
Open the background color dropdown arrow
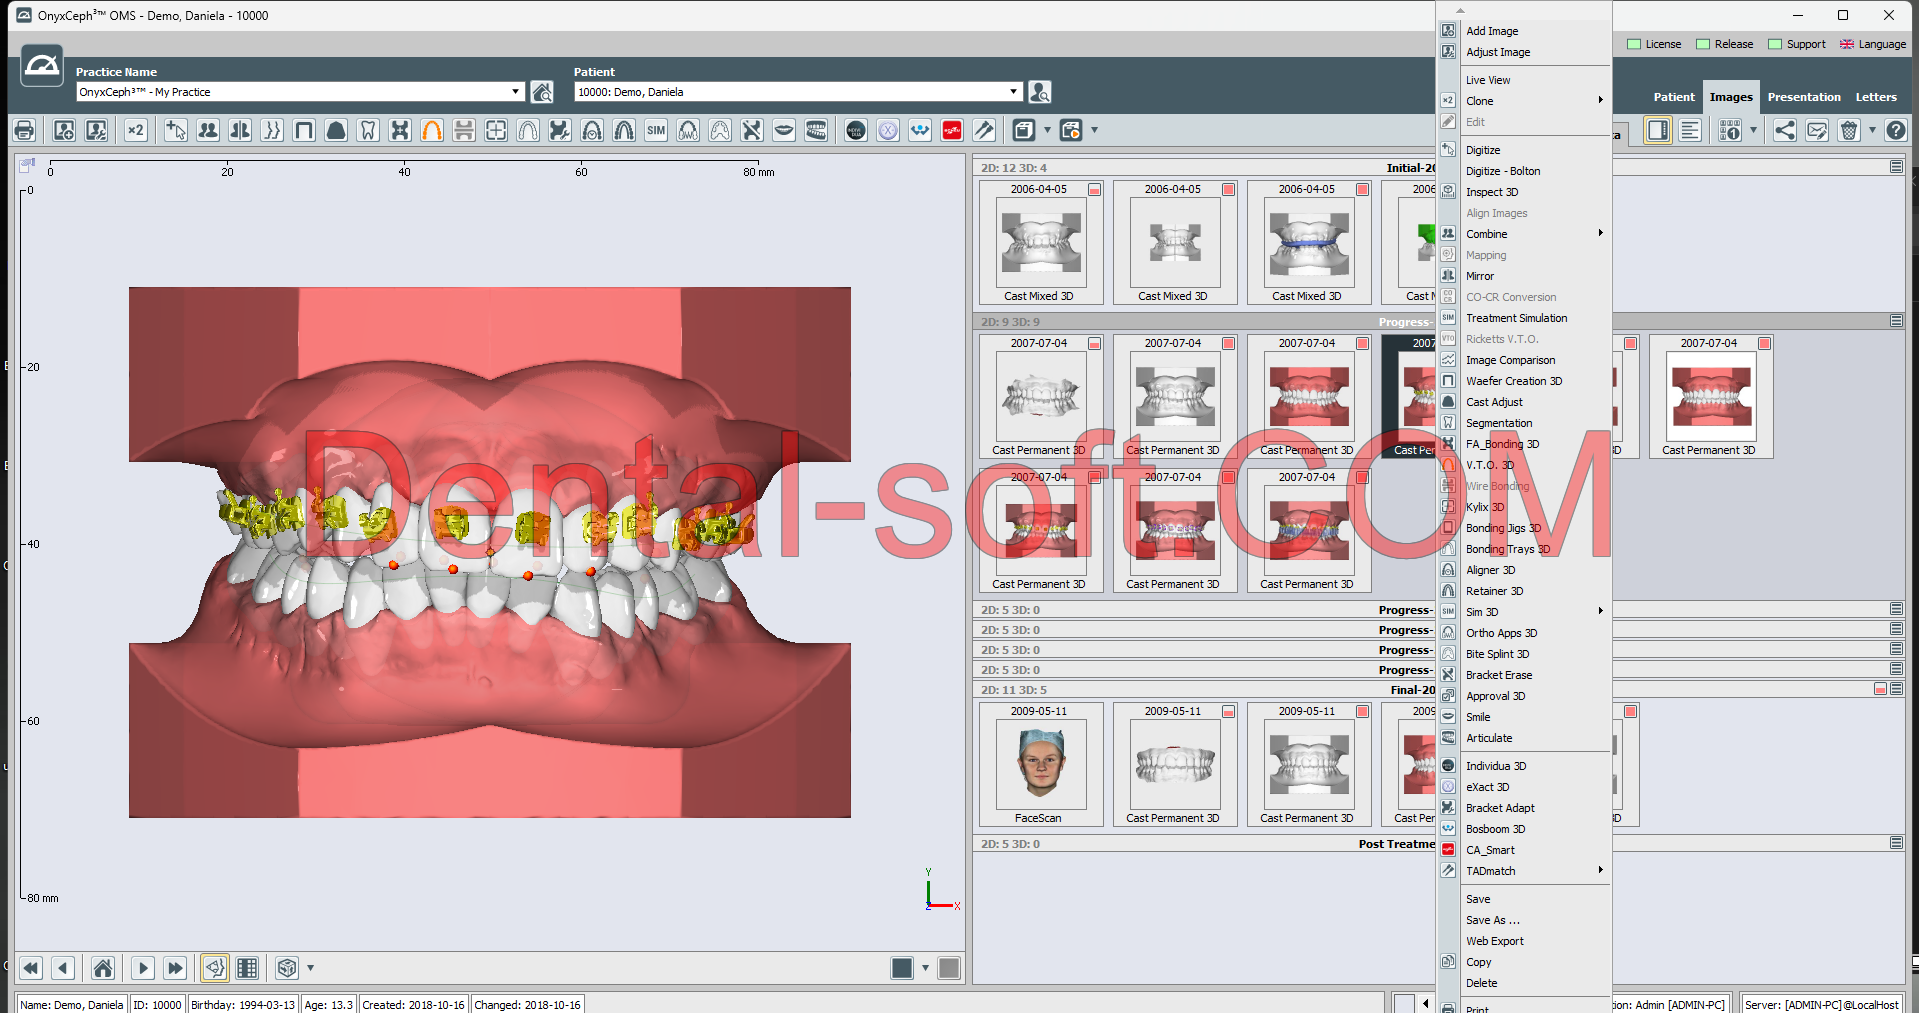925,967
